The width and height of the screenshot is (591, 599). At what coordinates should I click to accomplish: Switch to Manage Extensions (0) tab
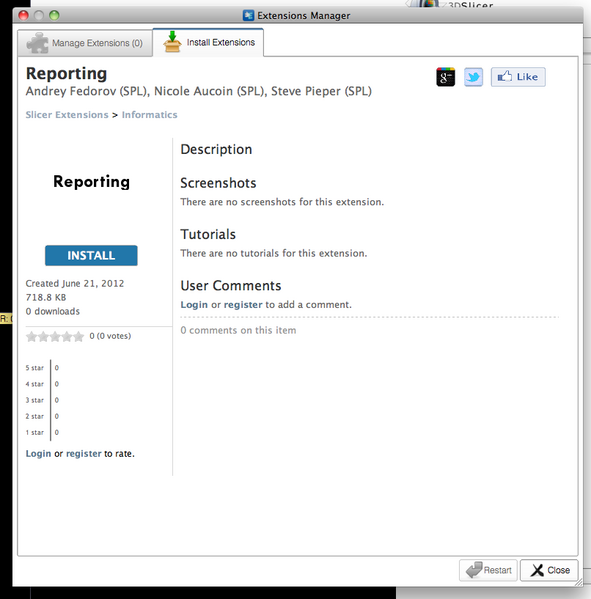[x=85, y=43]
